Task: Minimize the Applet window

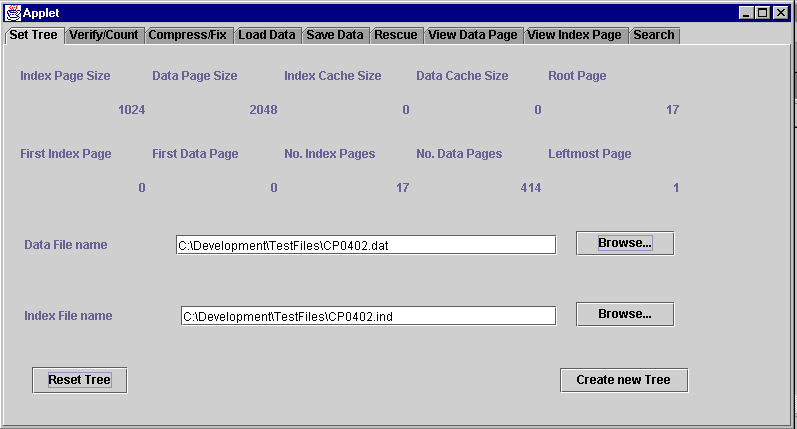Action: (746, 13)
